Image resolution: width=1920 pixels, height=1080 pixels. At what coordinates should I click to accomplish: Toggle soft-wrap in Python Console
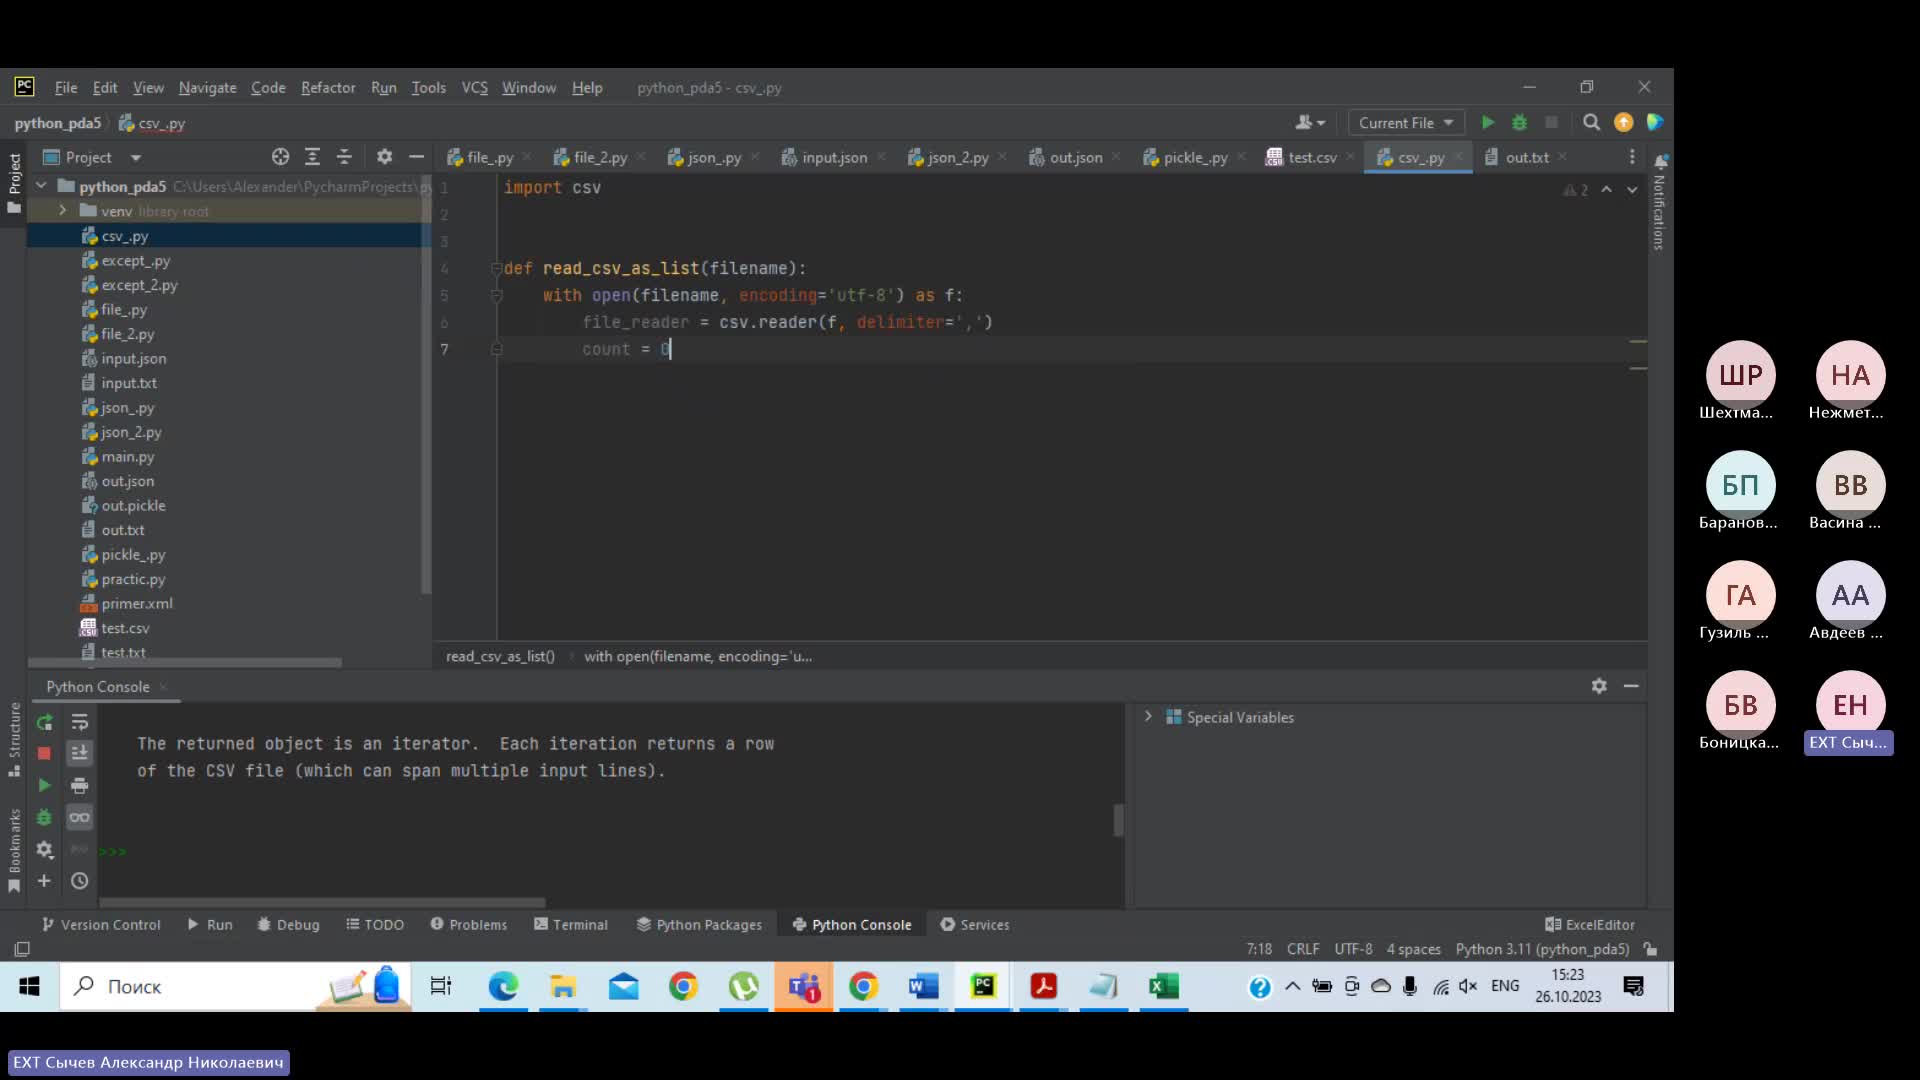(79, 722)
